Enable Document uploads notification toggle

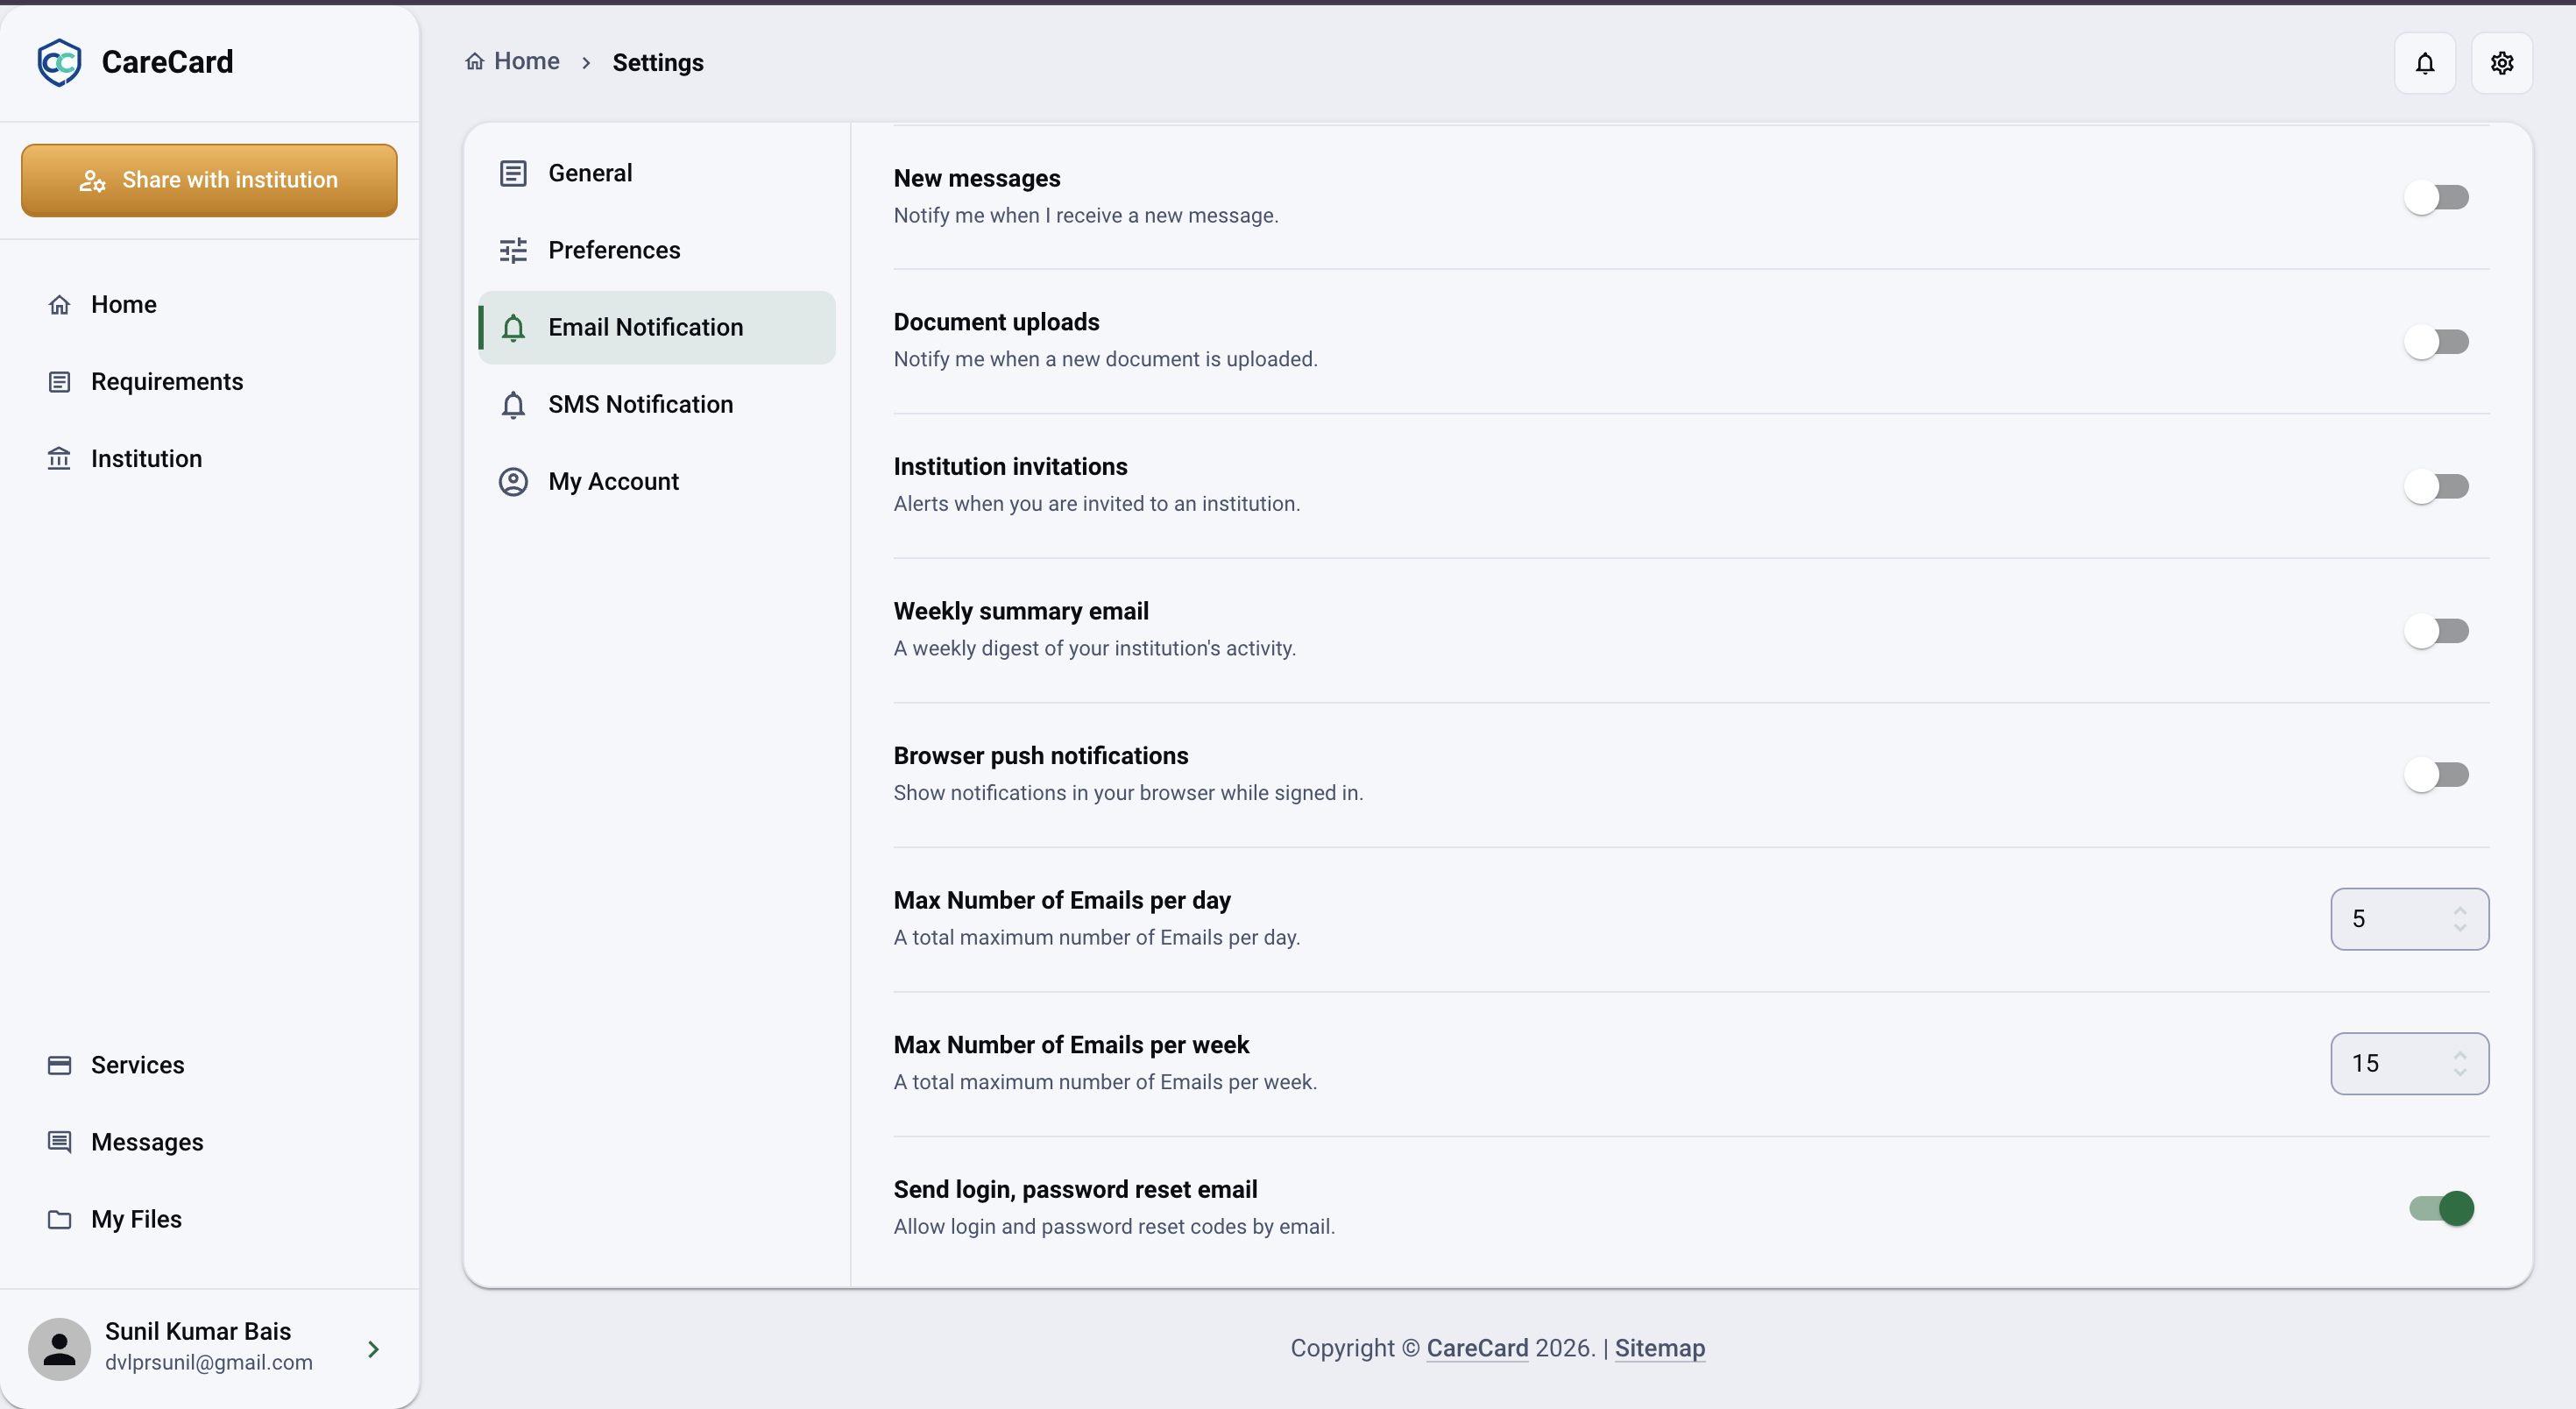(x=2438, y=342)
